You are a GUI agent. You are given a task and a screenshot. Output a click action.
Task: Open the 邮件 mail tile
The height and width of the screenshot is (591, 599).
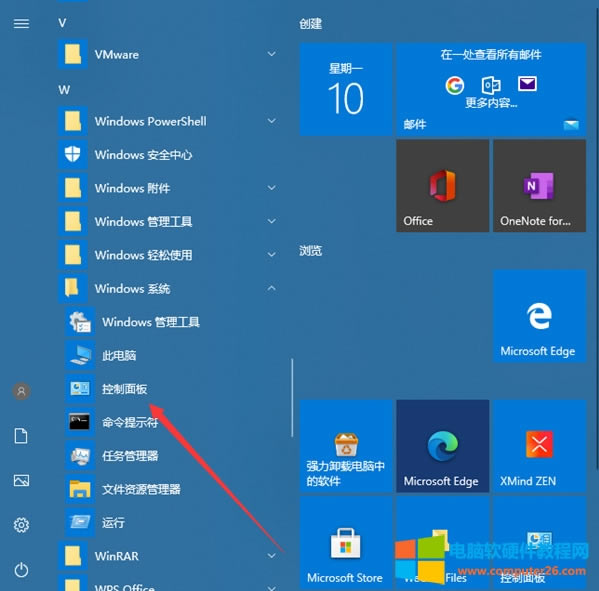[491, 89]
